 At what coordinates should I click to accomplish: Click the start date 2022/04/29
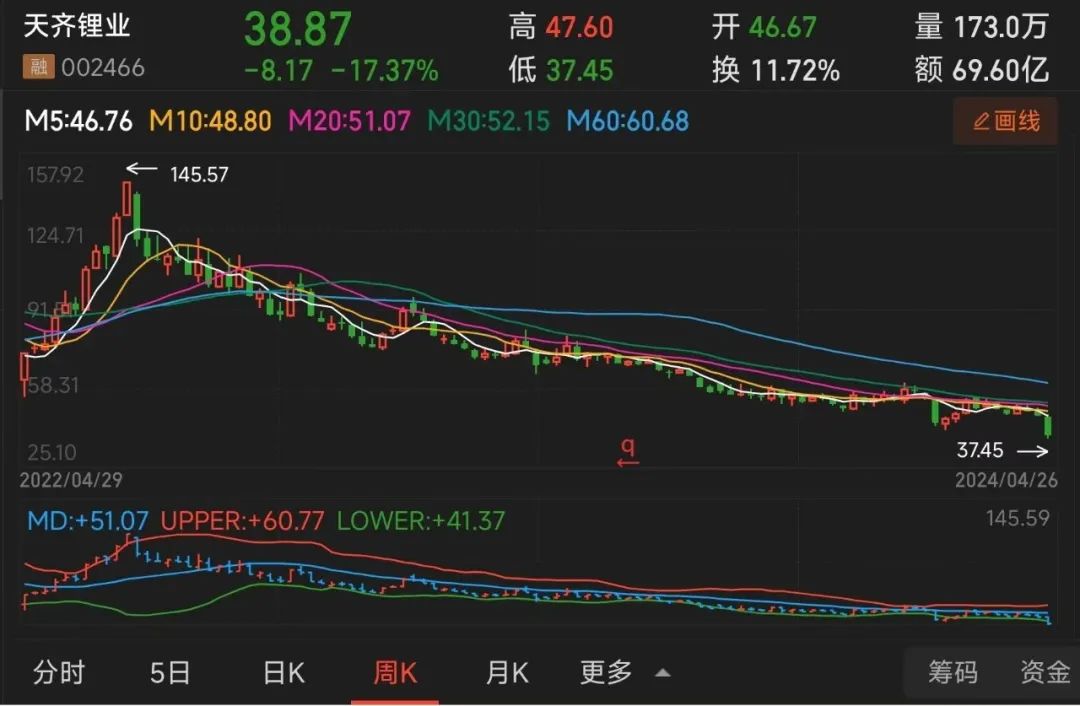coord(71,480)
